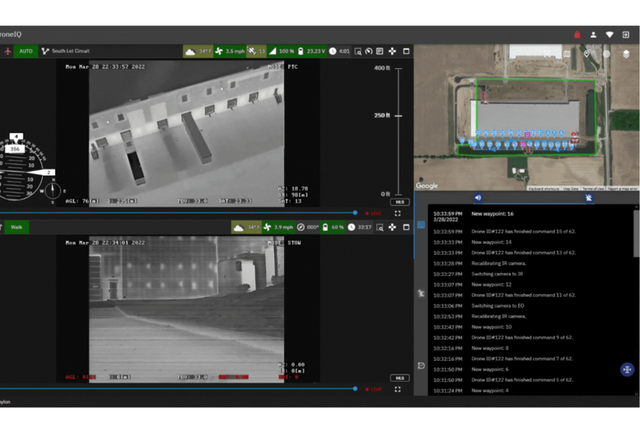Toggle the alarm light tab in log panel
640x427 pixels.
point(589,198)
